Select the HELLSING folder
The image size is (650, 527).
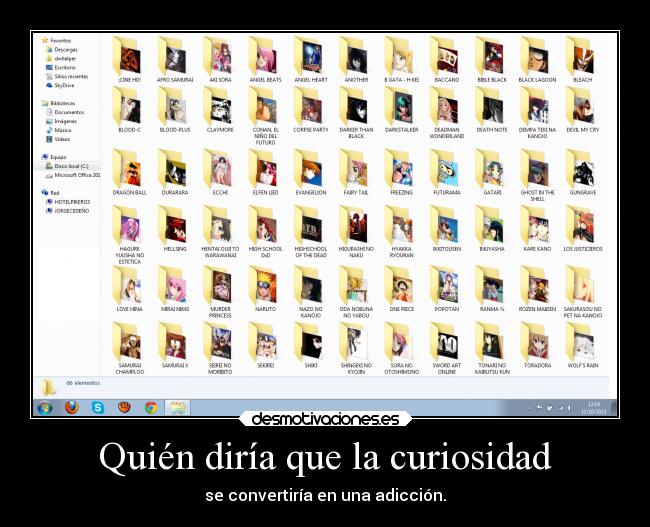(175, 229)
